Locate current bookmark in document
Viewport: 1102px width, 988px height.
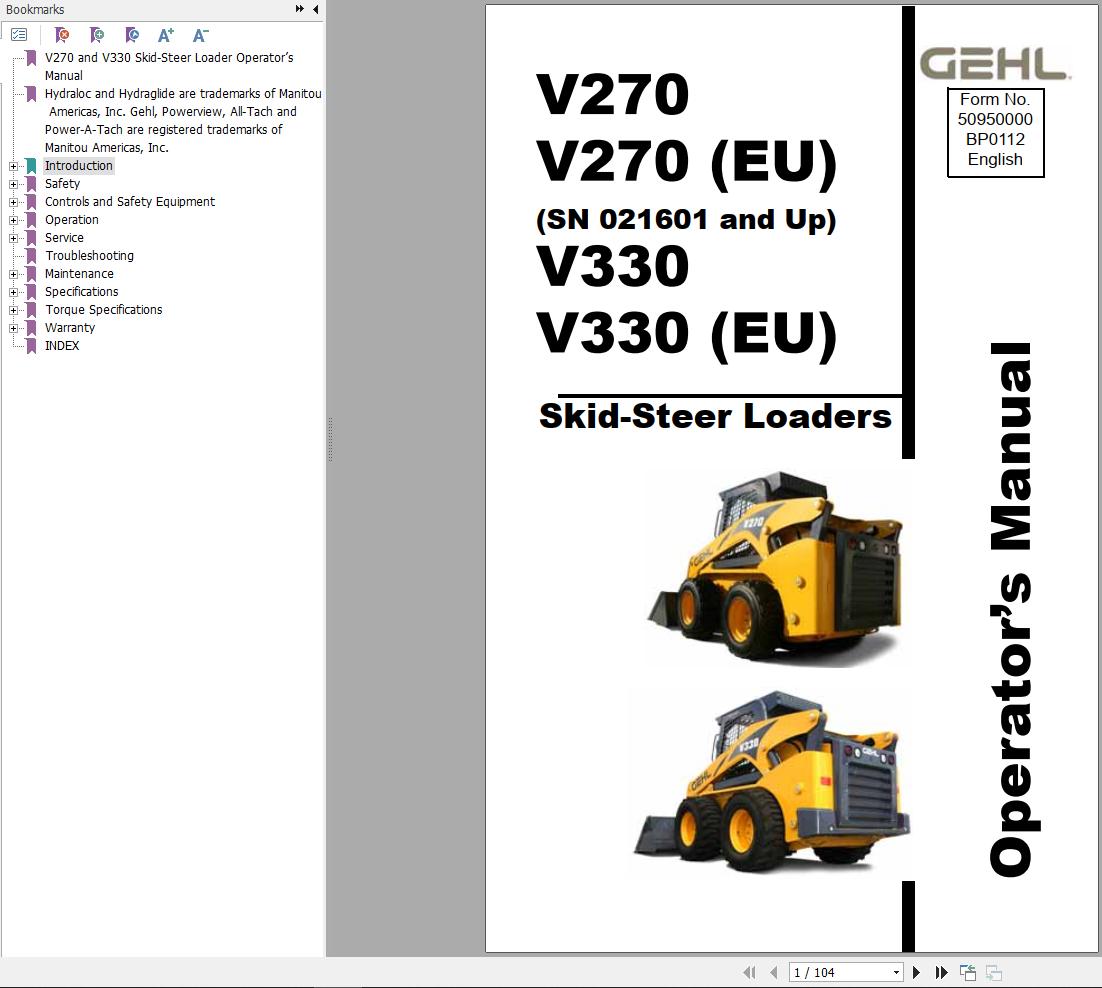131,34
